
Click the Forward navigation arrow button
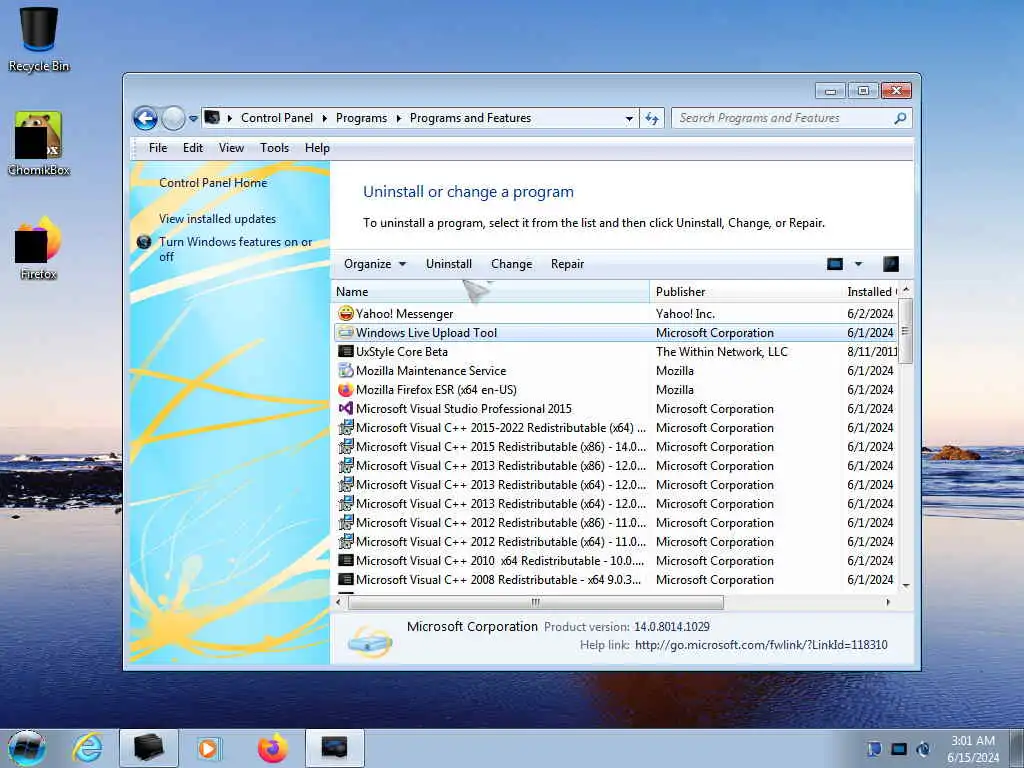173,119
